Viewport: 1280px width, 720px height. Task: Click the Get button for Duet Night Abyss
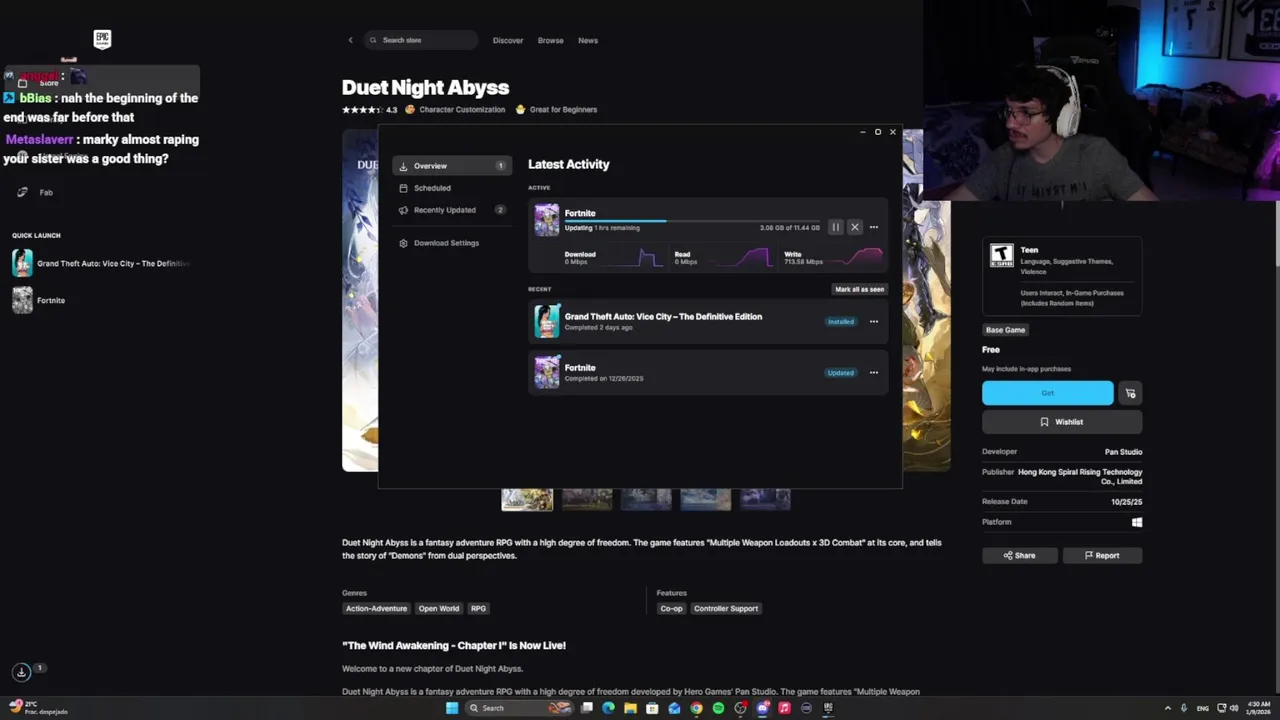pos(1047,393)
